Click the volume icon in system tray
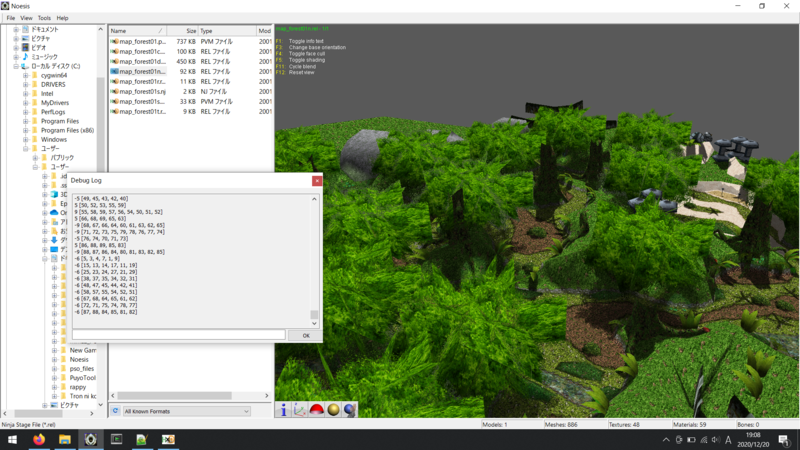Viewport: 800px width, 450px height. (x=715, y=440)
